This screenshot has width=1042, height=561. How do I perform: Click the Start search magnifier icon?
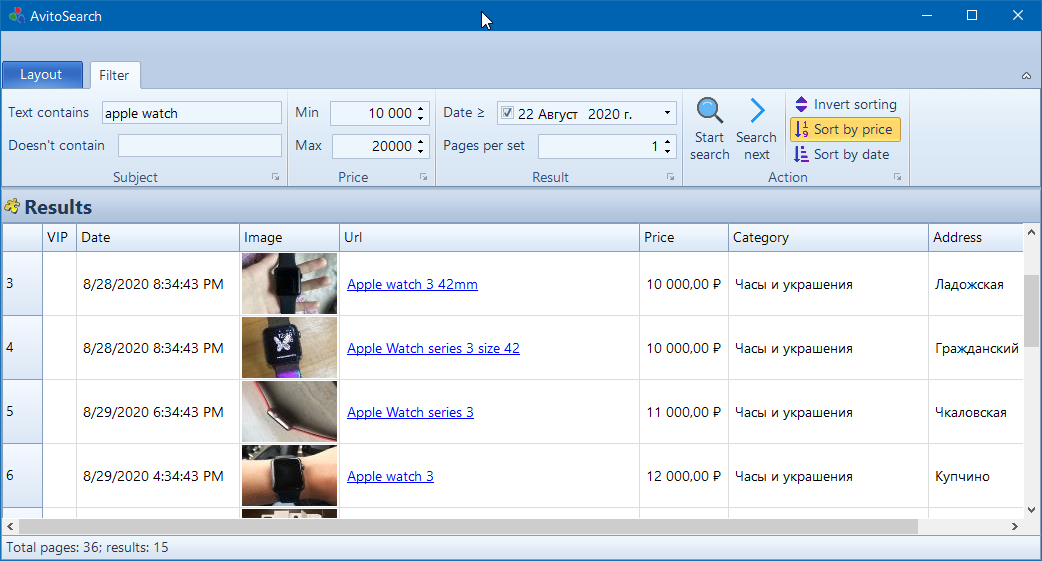709,110
